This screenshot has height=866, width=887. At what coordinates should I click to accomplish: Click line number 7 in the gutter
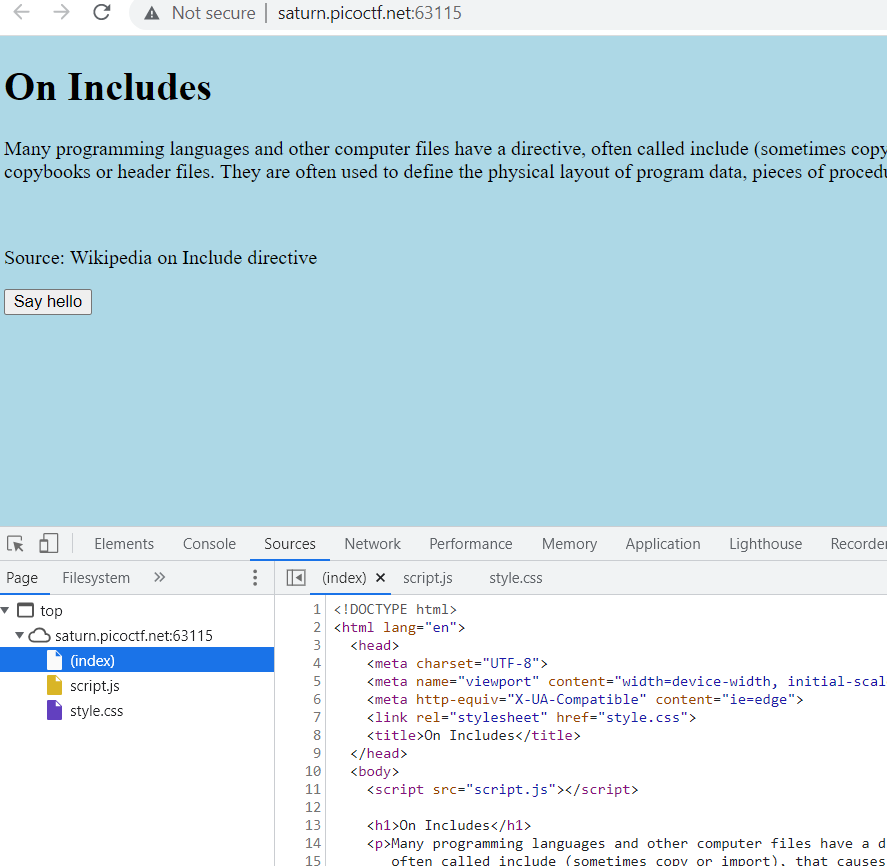(x=317, y=717)
